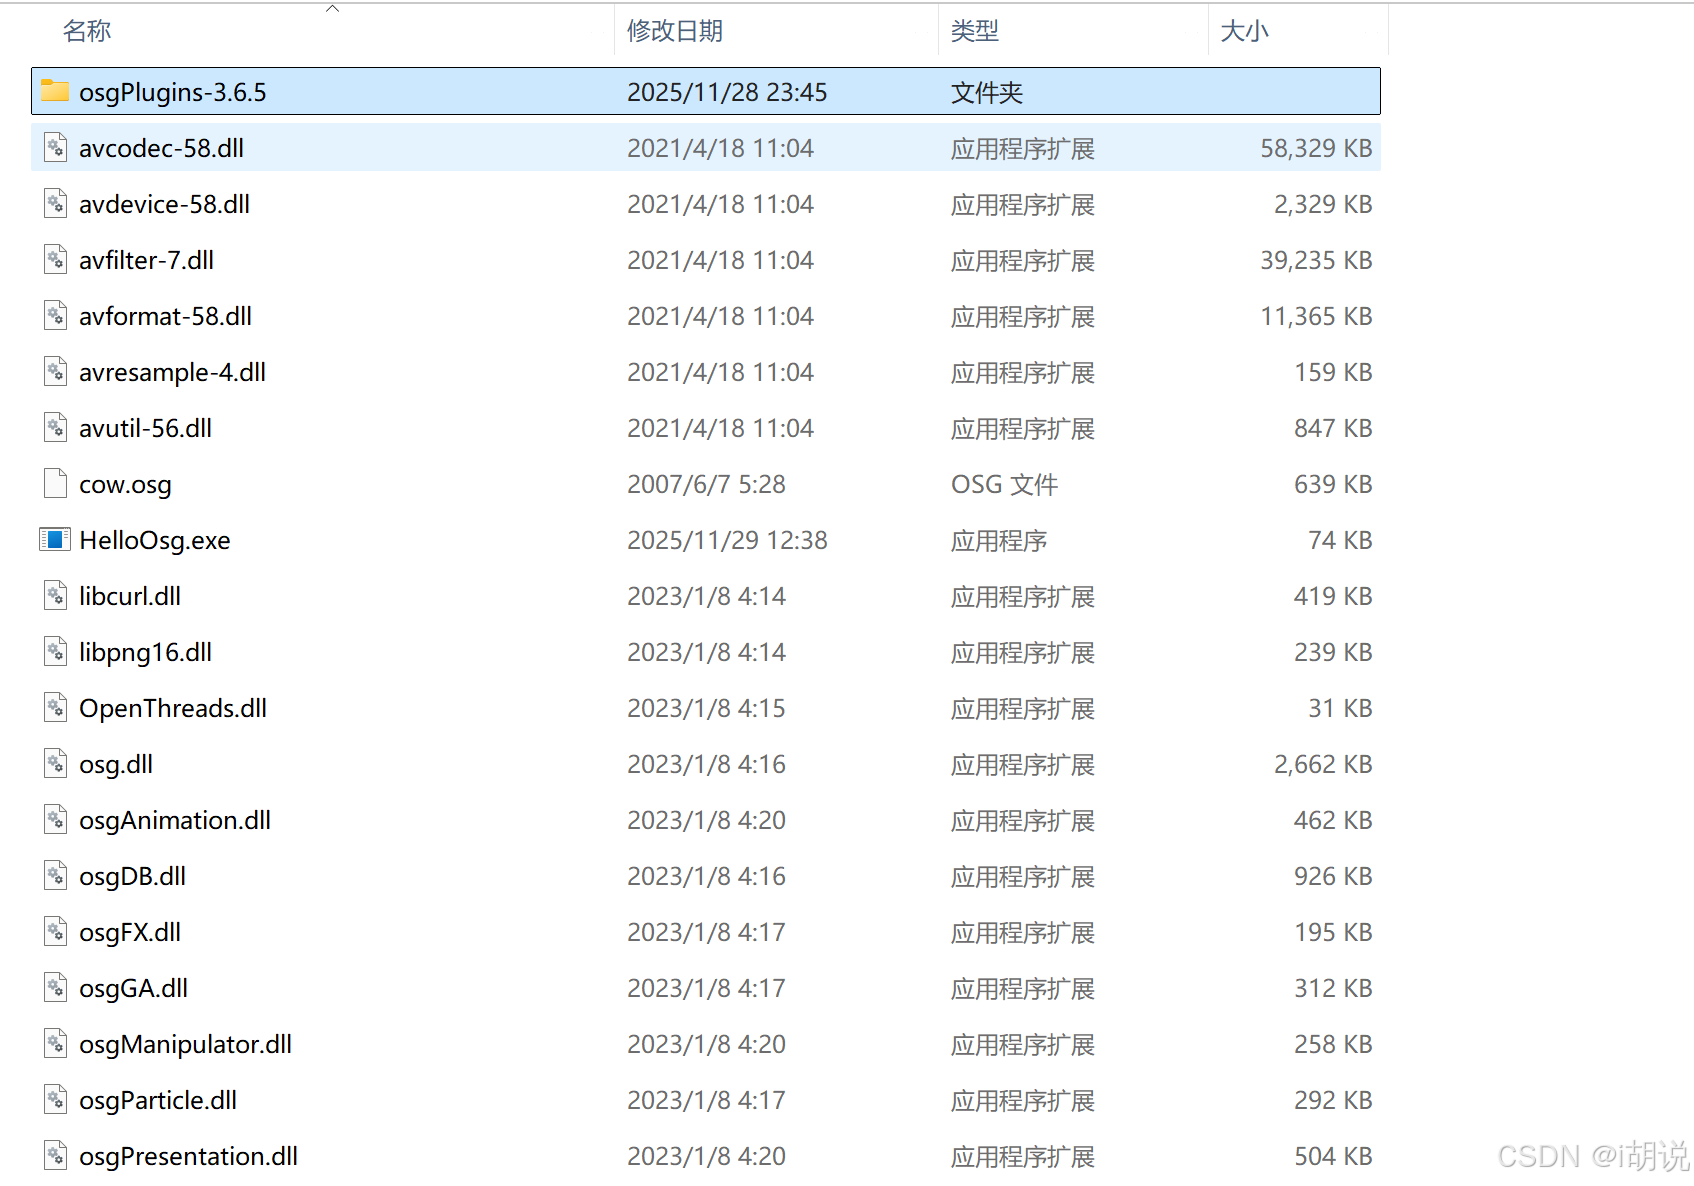Sort files by the 大小 column header
The image size is (1694, 1186).
click(x=1245, y=31)
